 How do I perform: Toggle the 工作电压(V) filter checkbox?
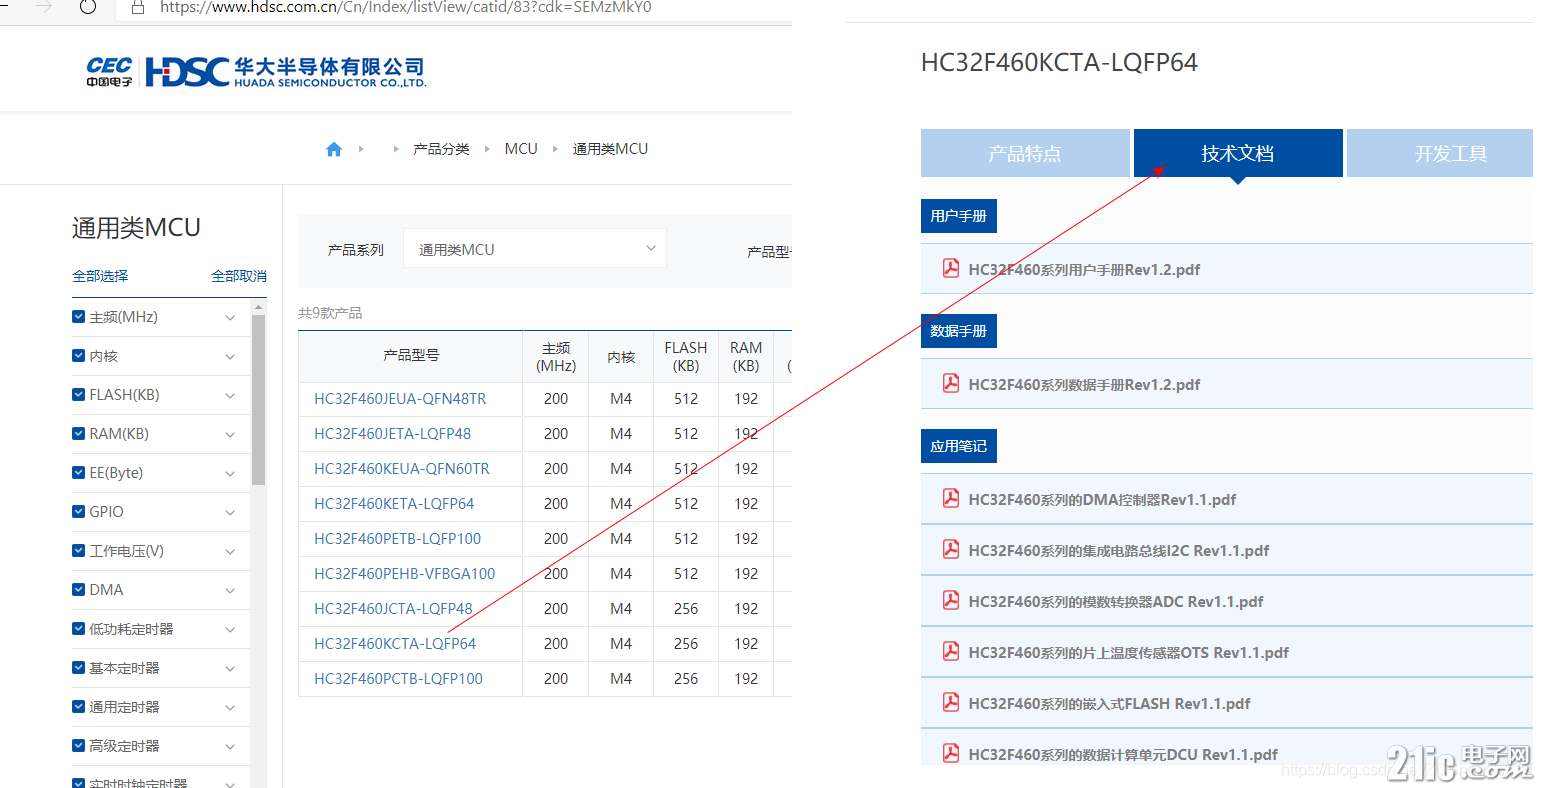tap(79, 550)
